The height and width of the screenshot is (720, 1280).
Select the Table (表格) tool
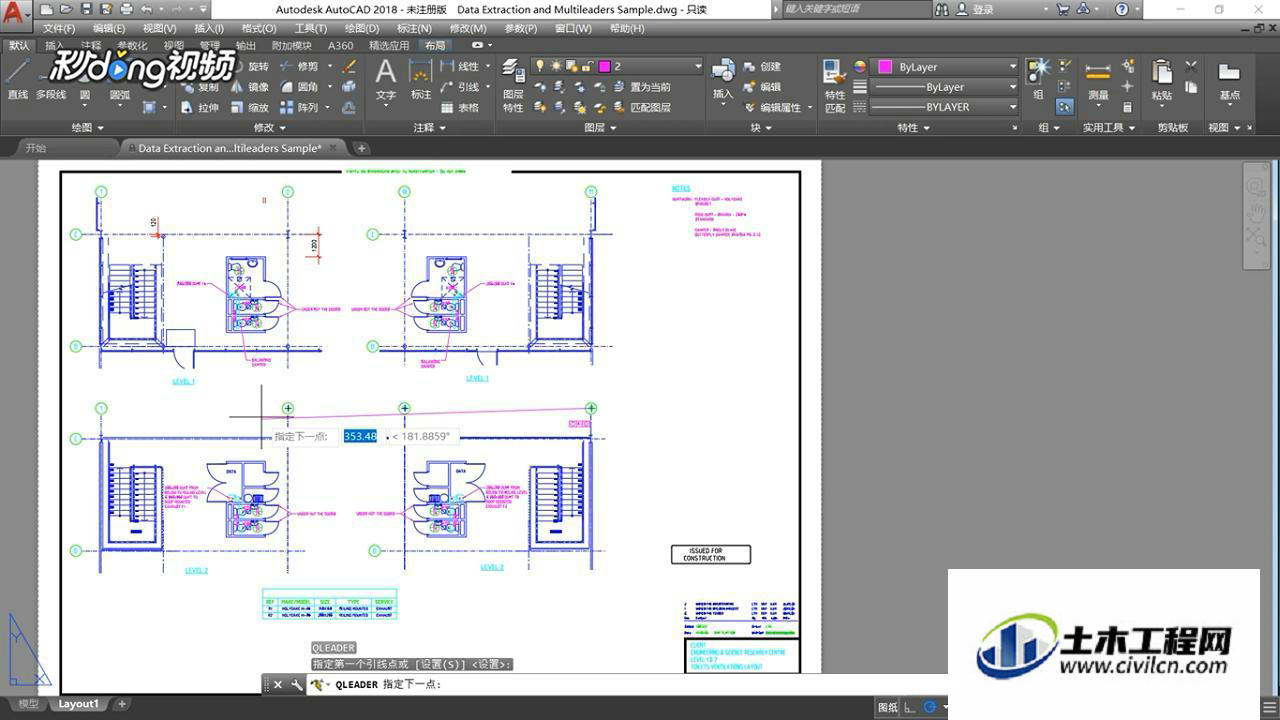pos(460,107)
